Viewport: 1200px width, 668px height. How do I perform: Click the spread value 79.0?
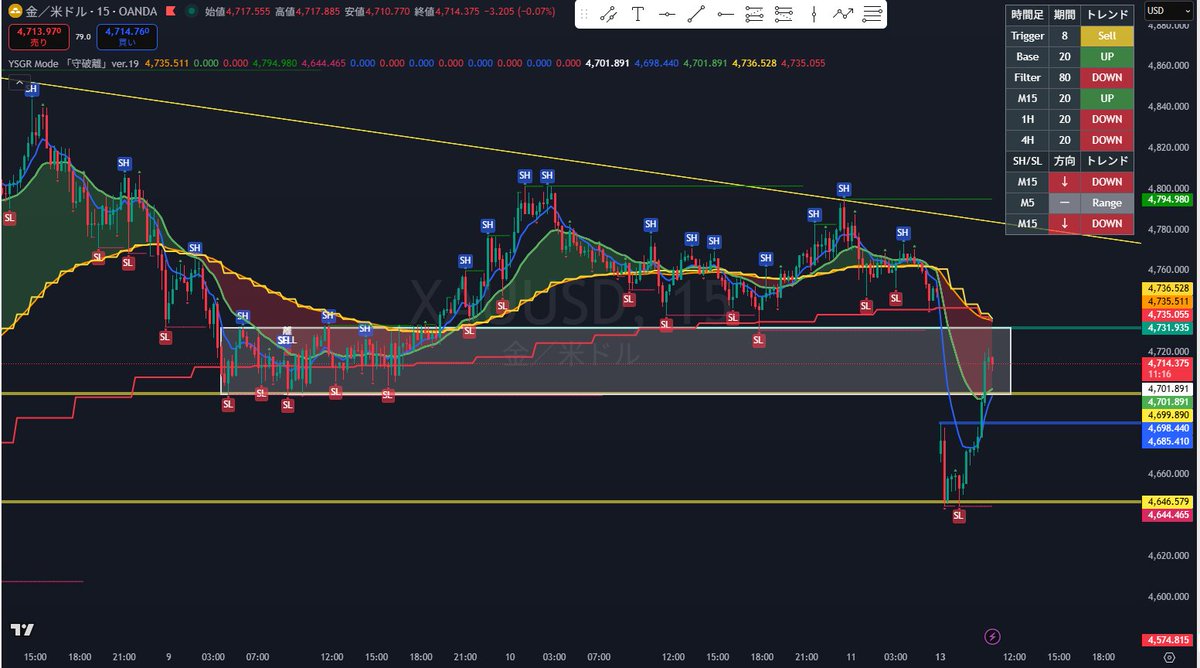81,37
